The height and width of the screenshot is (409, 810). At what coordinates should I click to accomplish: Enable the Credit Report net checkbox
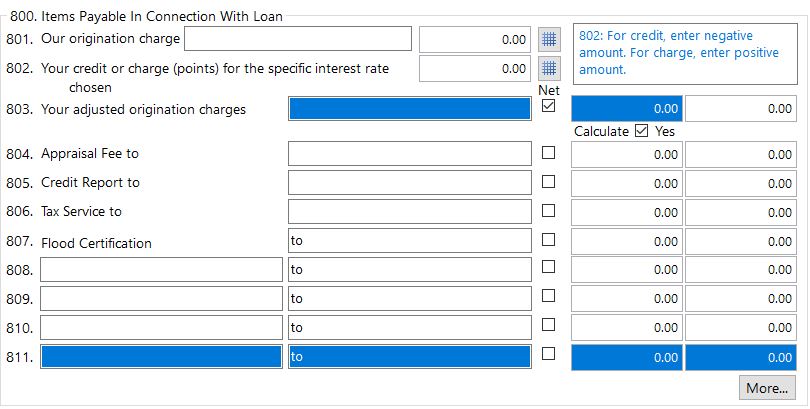coord(548,181)
